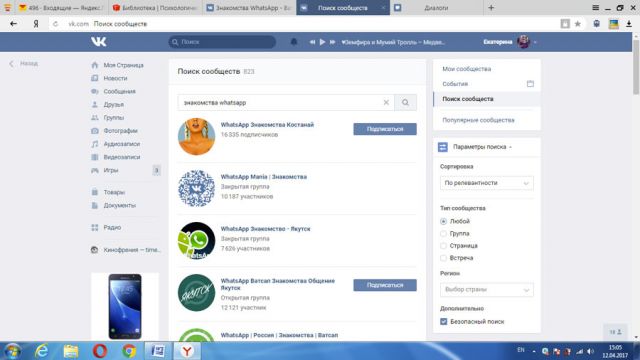The height and width of the screenshot is (360, 640).
Task: Skip to next track in header player
Action: (x=332, y=42)
